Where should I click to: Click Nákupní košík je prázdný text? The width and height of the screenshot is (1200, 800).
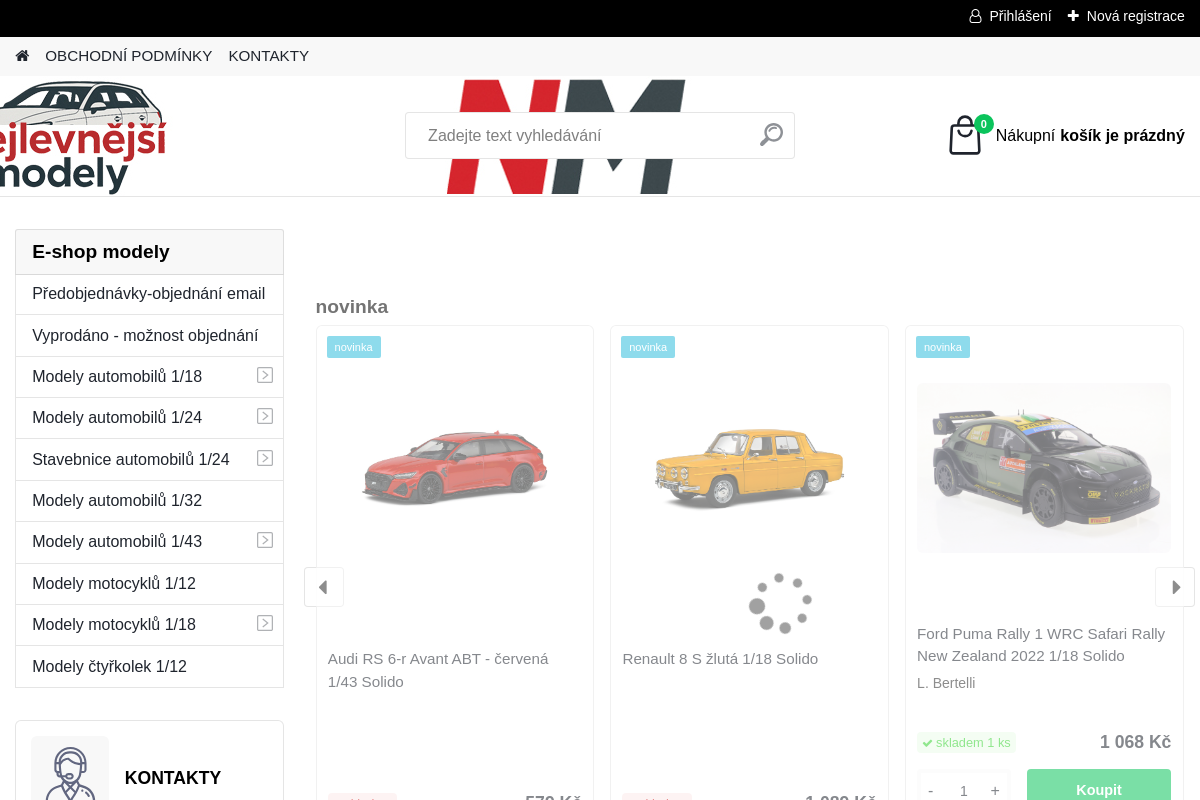coord(1090,136)
